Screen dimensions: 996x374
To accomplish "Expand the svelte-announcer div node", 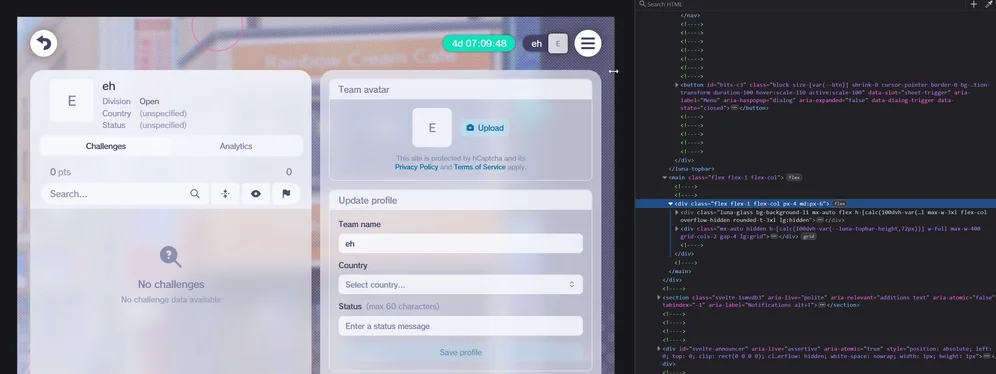I will tap(659, 349).
